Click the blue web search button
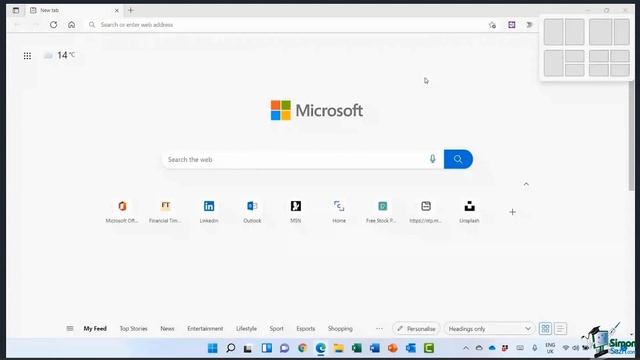640x360 pixels. [458, 159]
